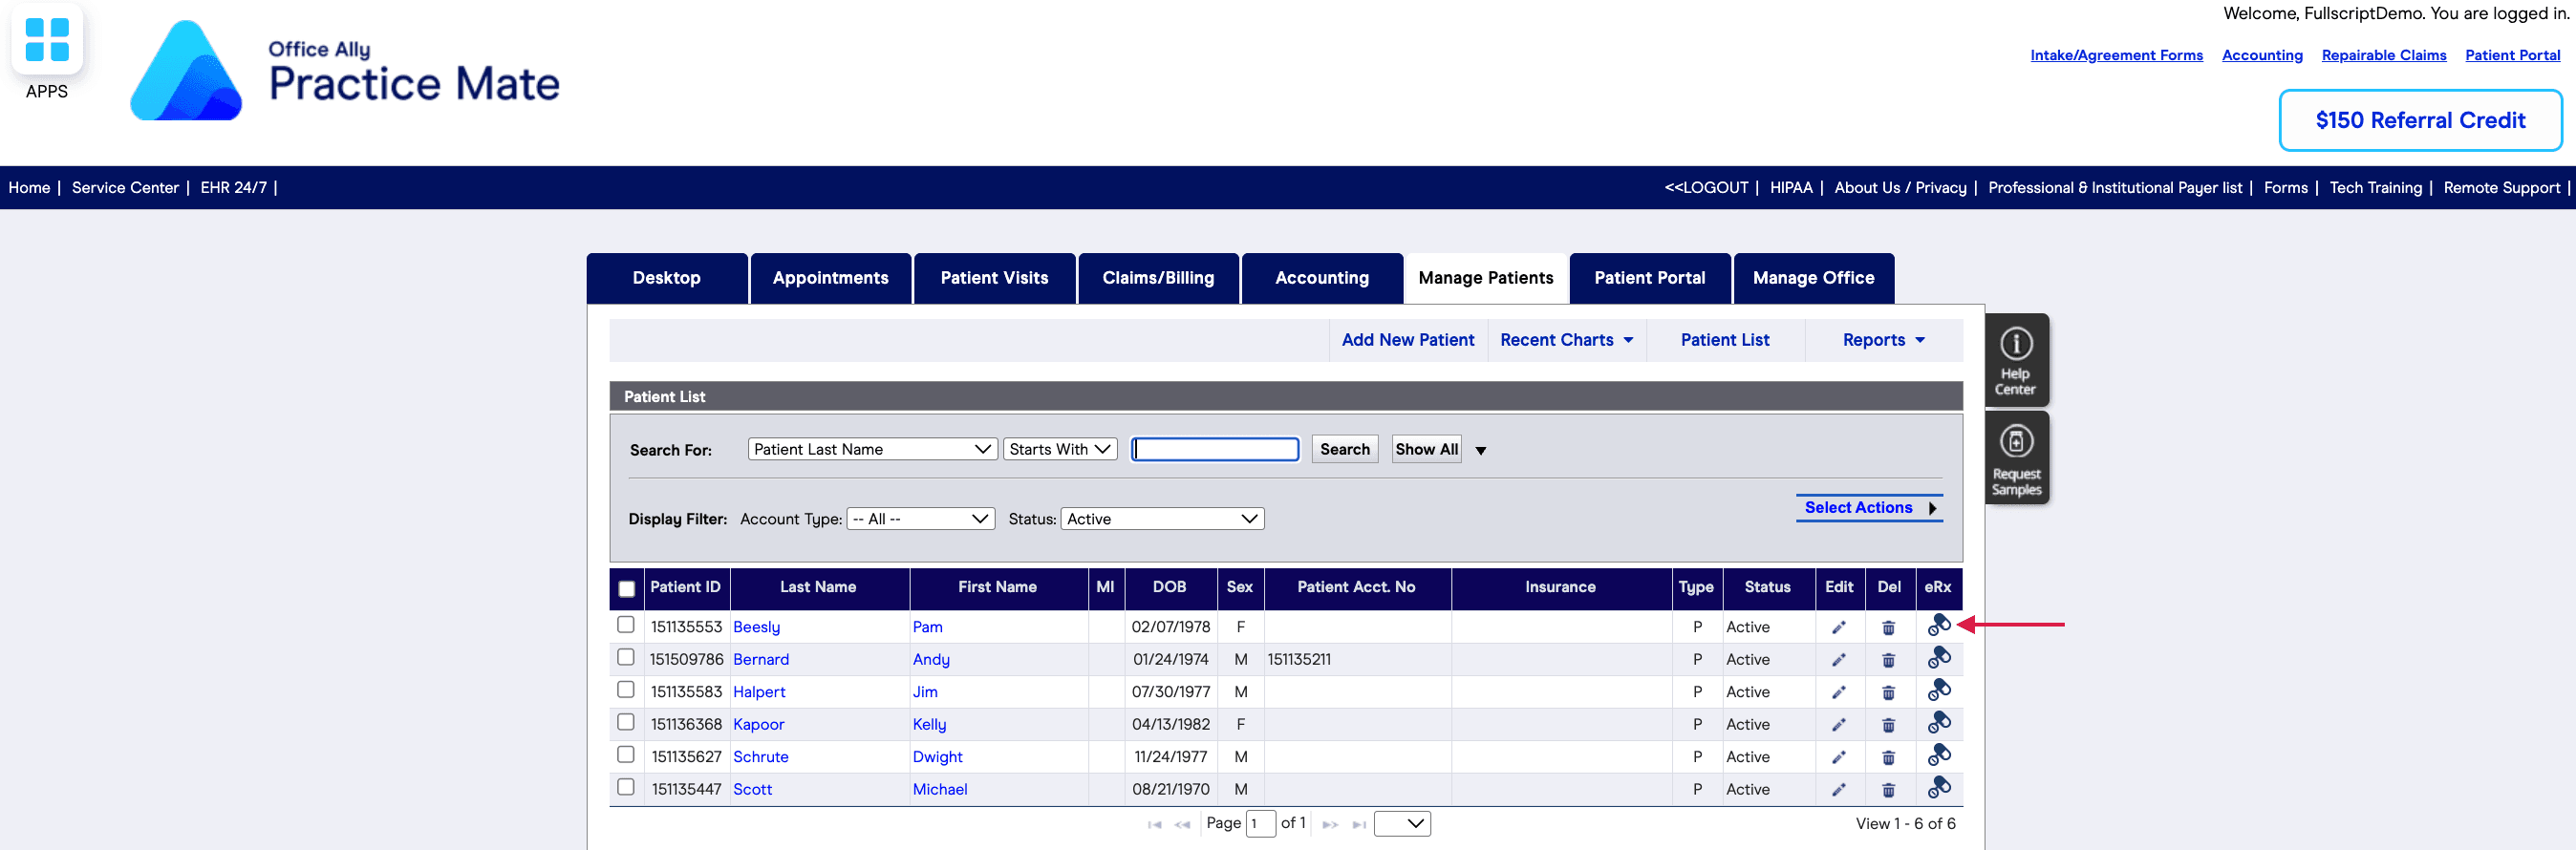Expand the Reports dropdown menu
The image size is (2576, 850).
coord(1884,340)
